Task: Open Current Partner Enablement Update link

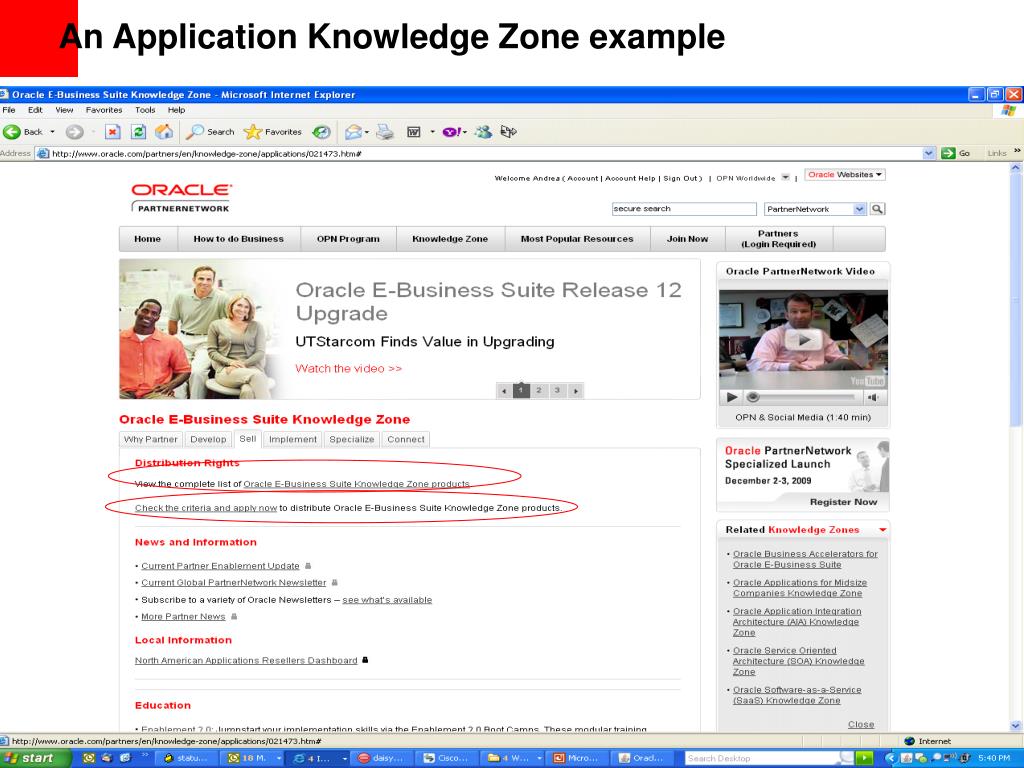Action: tap(220, 566)
